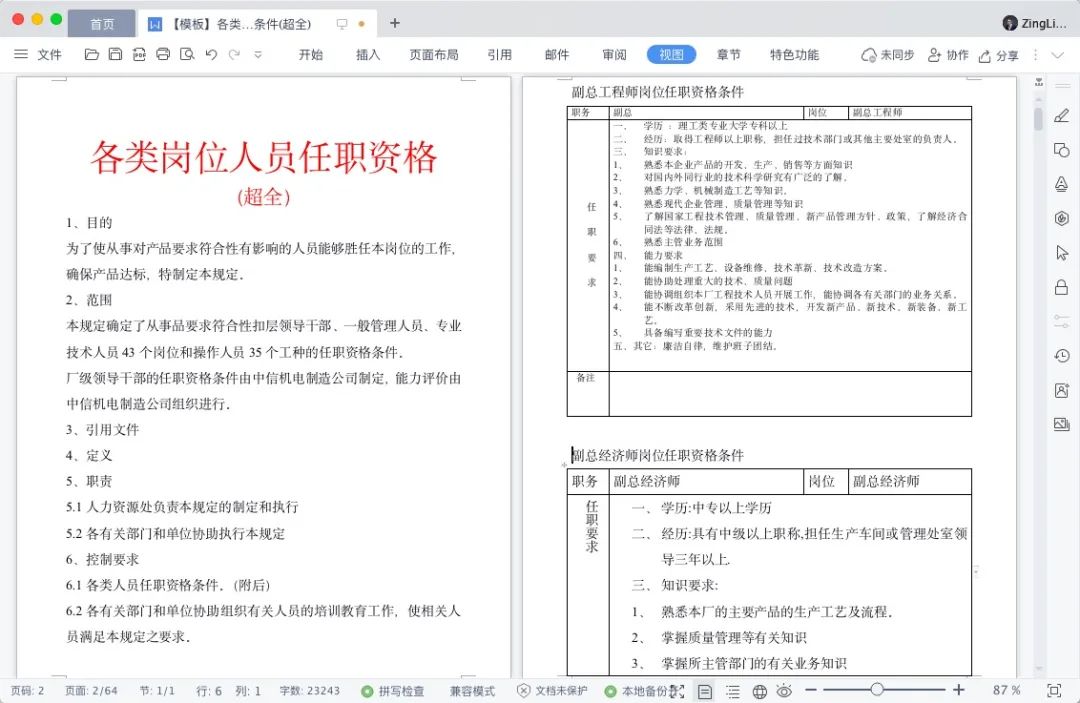Viewport: 1080px width, 703px height.
Task: Click the fullscreen expand arrows icon
Action: 677,691
